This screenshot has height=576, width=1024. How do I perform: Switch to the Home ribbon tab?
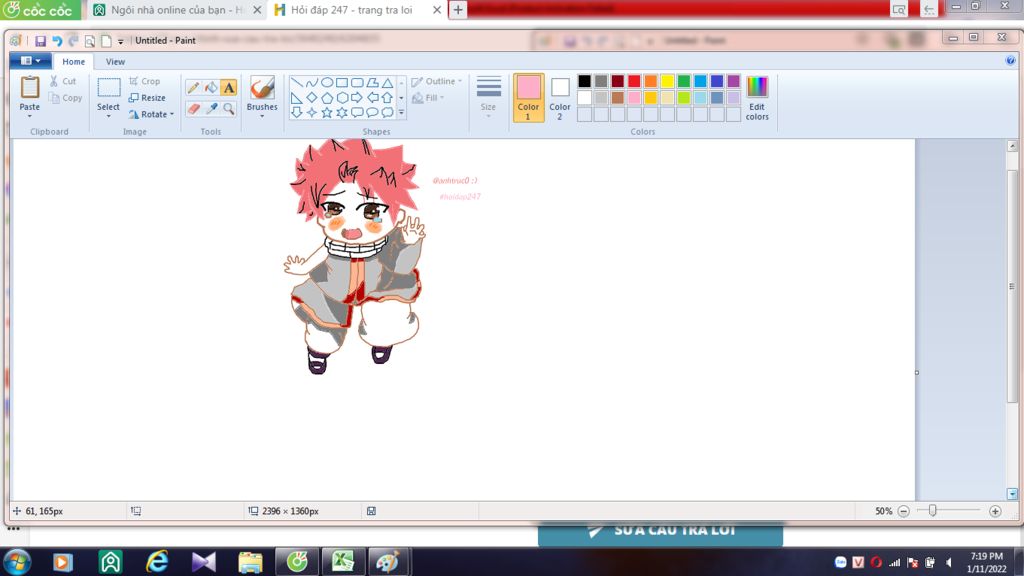point(73,61)
